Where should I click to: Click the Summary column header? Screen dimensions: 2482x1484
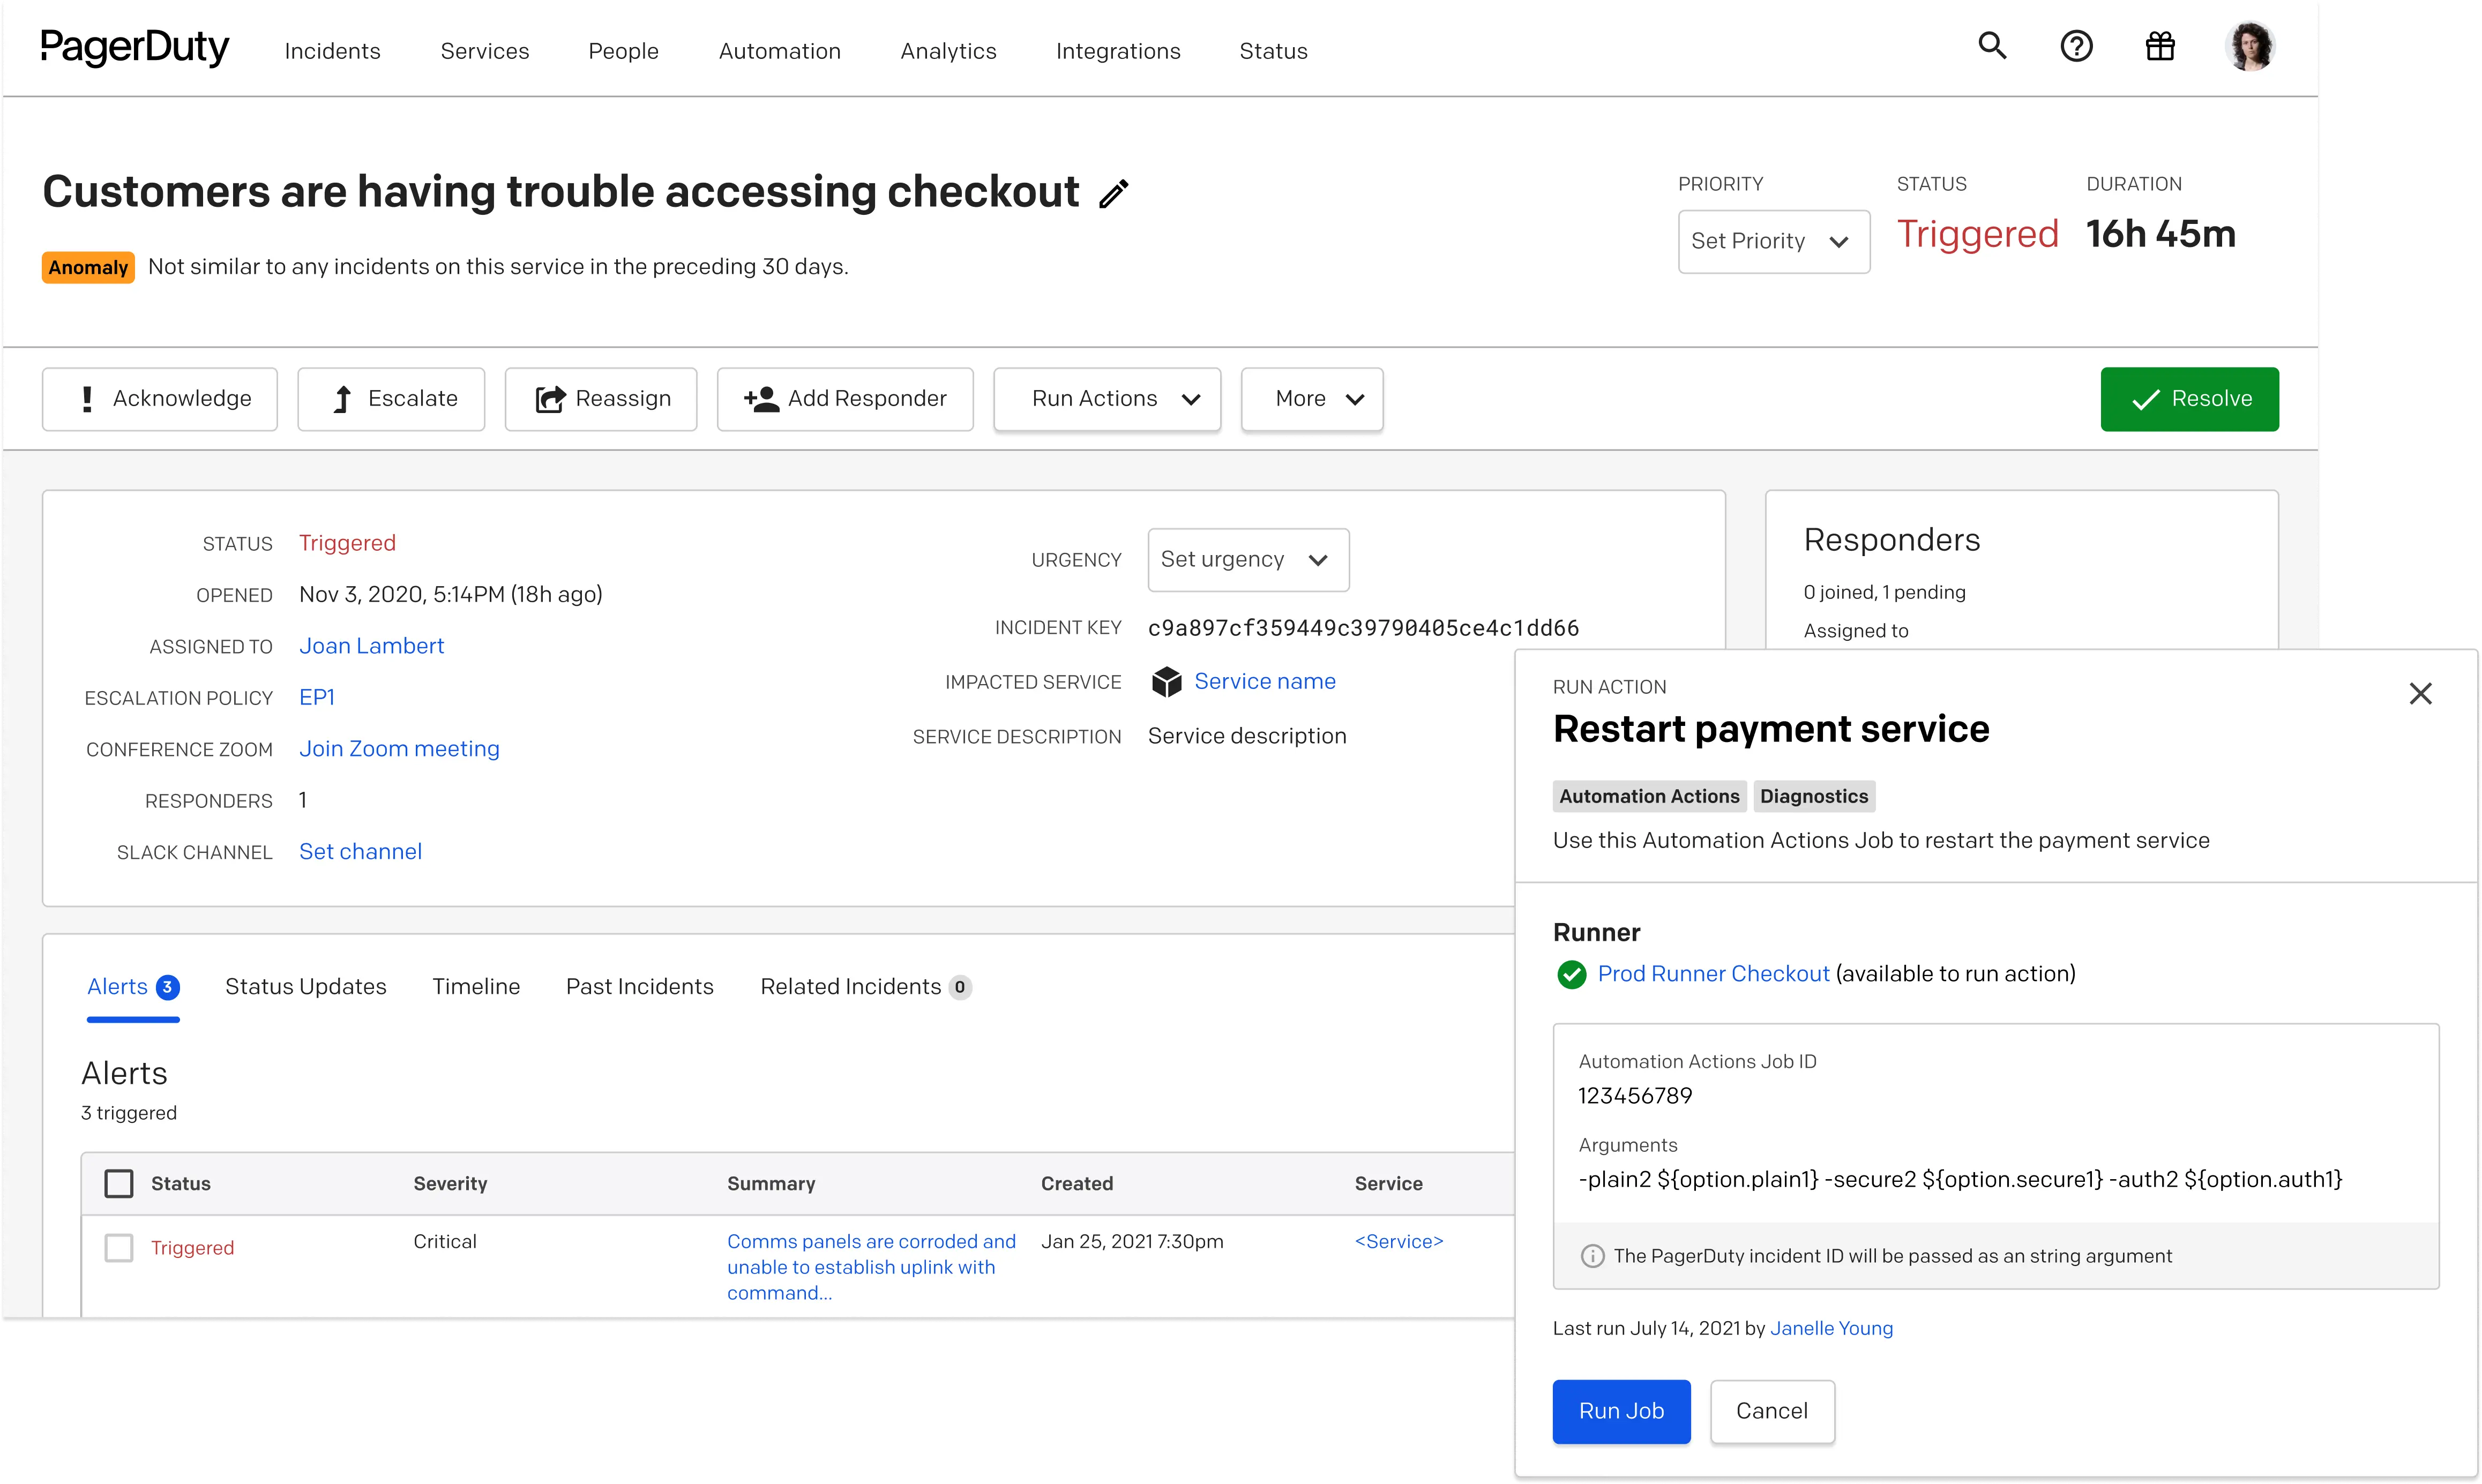[771, 1184]
